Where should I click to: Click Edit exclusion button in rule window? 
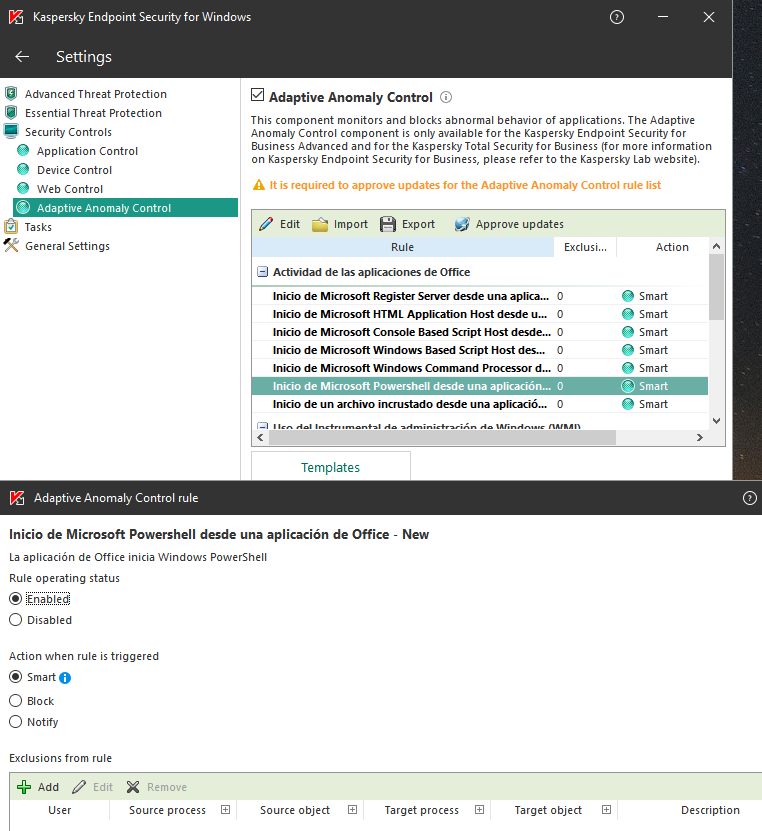point(93,787)
